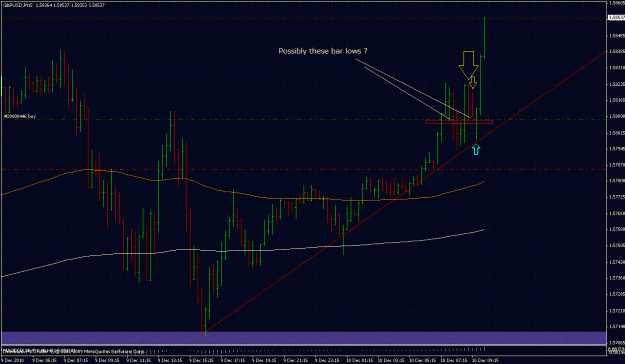Select the "Possibly these bar lows ?" text label

coord(322,51)
